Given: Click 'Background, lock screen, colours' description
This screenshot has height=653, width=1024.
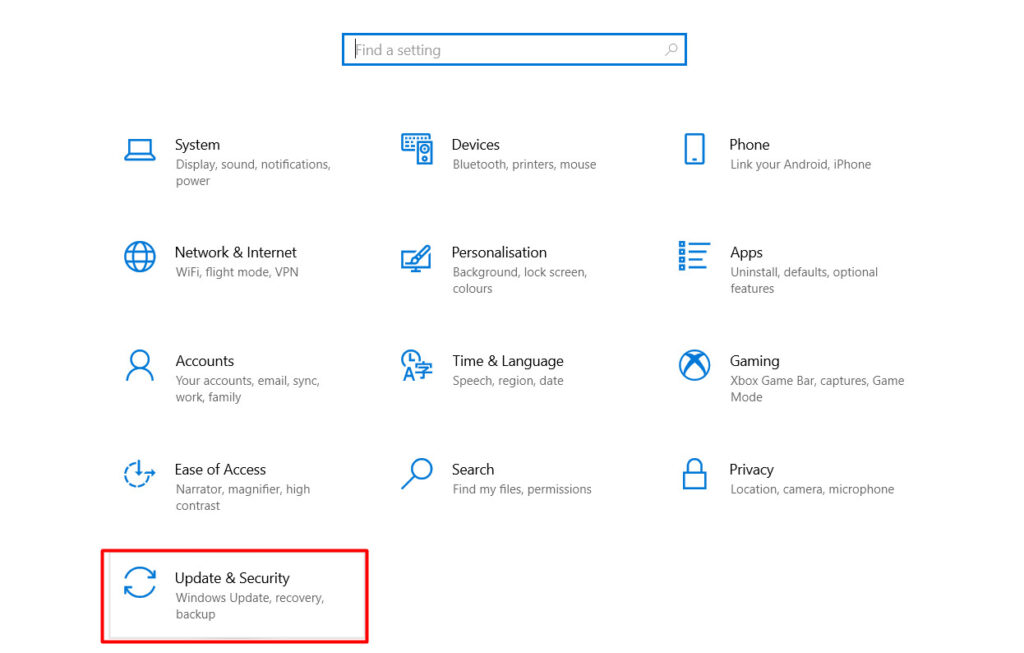Looking at the screenshot, I should 520,281.
